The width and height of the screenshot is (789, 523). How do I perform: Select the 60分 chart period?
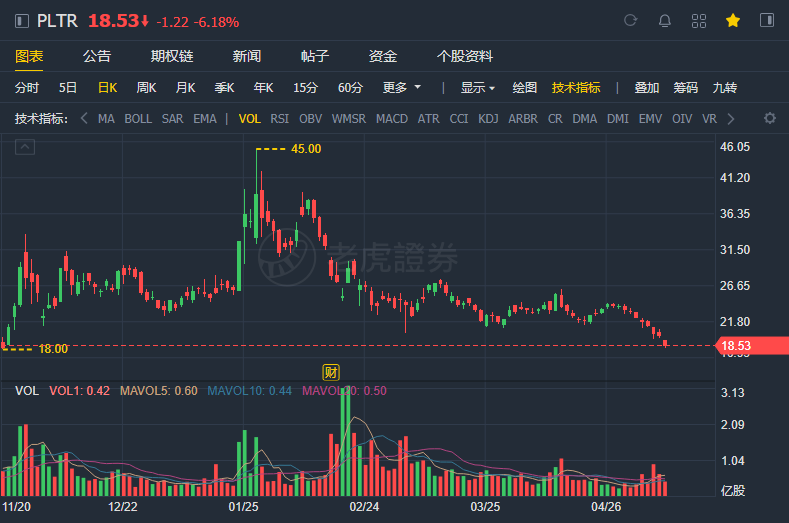pos(350,88)
